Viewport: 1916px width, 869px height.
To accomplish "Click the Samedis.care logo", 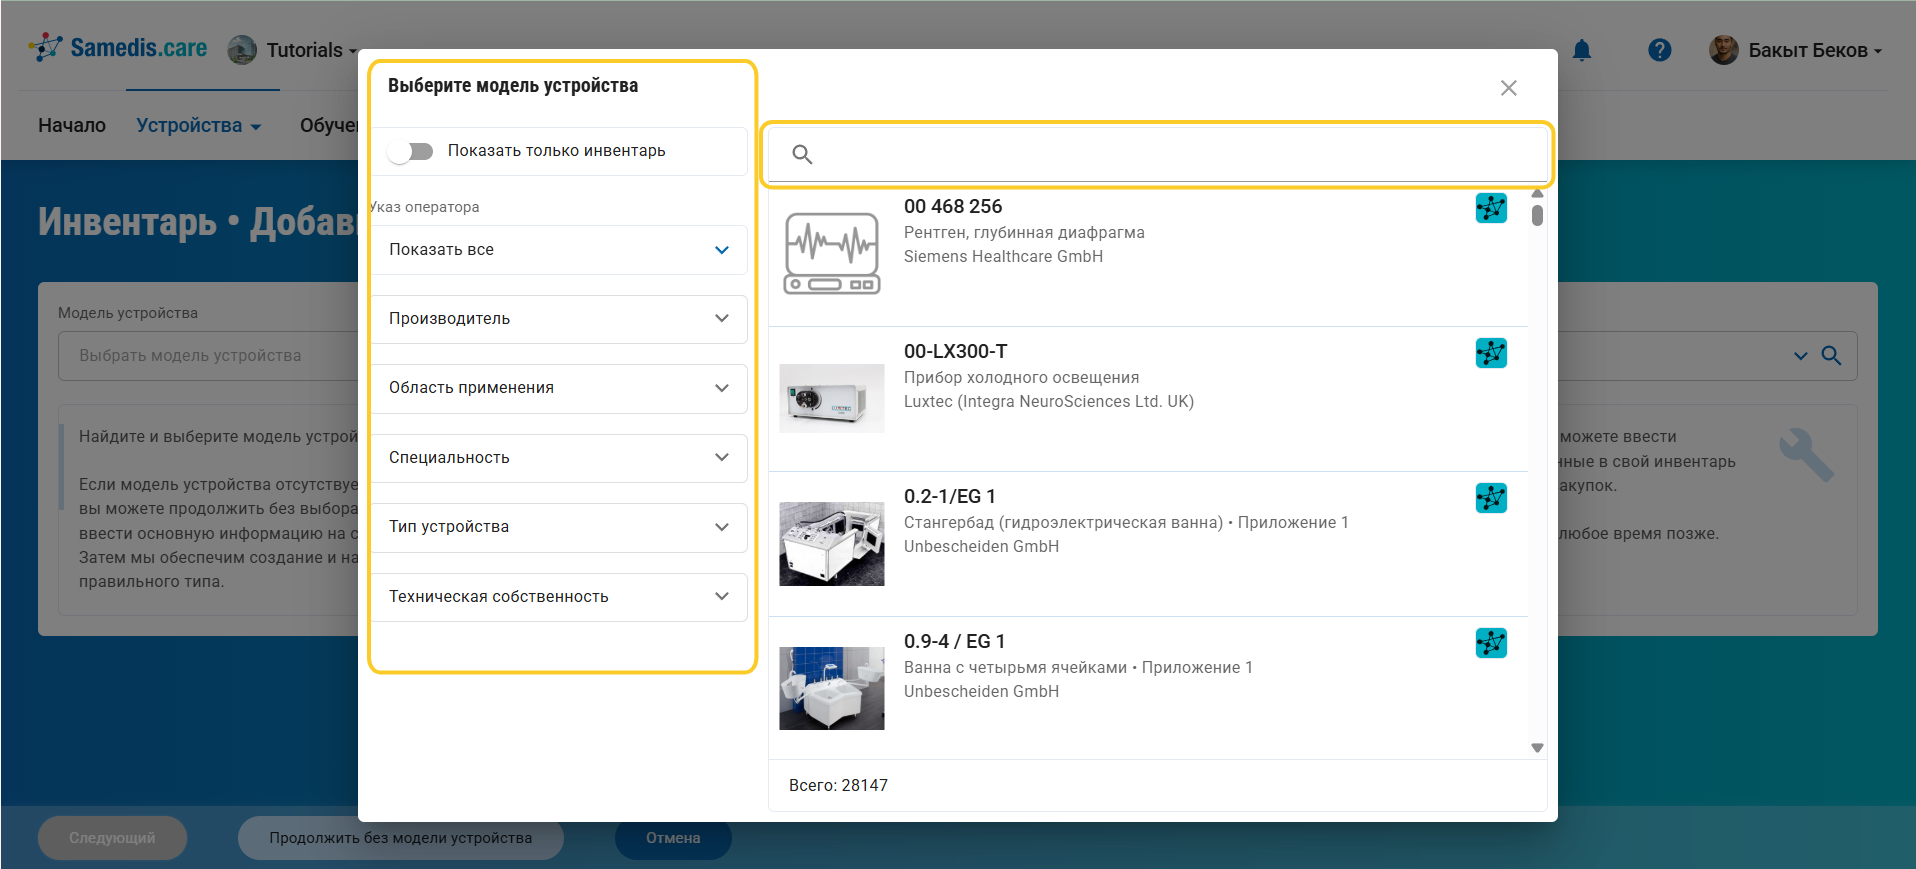I will point(118,48).
